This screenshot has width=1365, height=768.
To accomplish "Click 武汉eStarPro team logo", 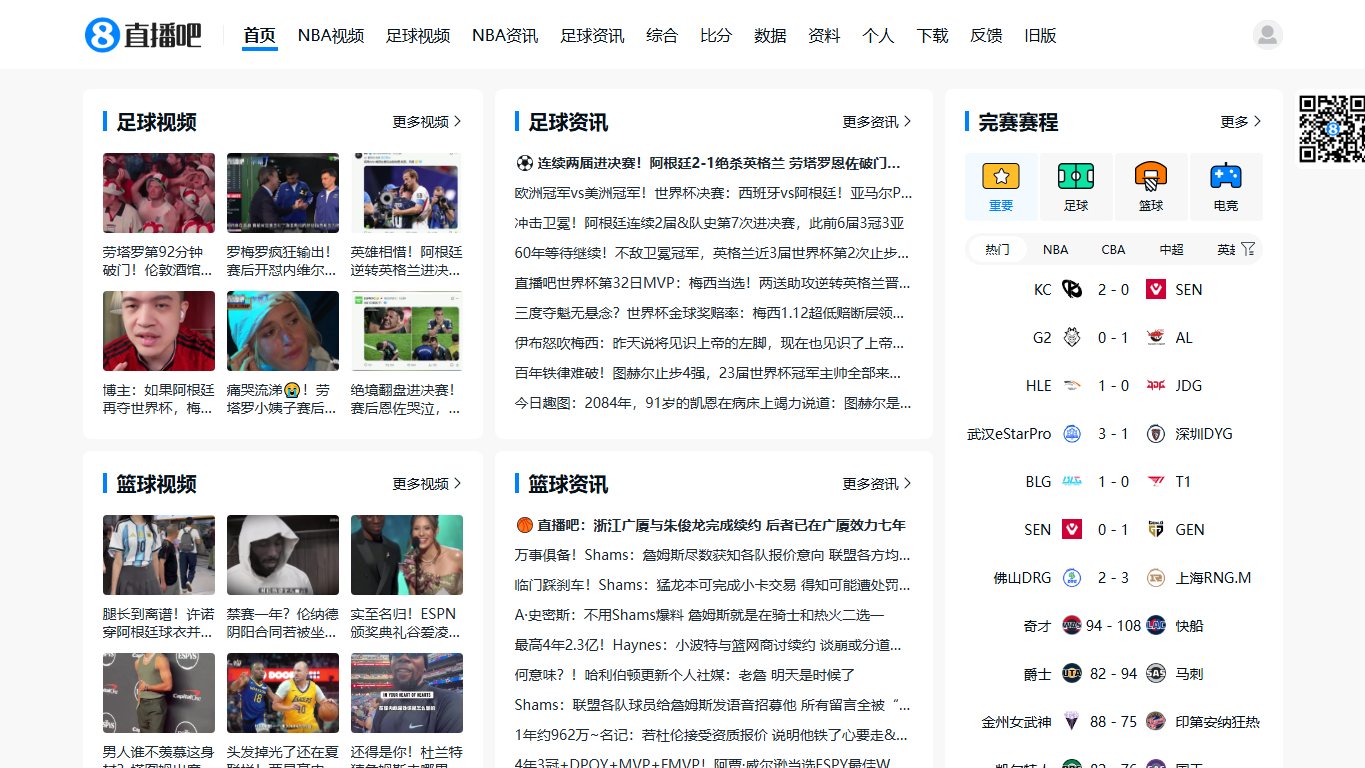I will coord(1072,433).
